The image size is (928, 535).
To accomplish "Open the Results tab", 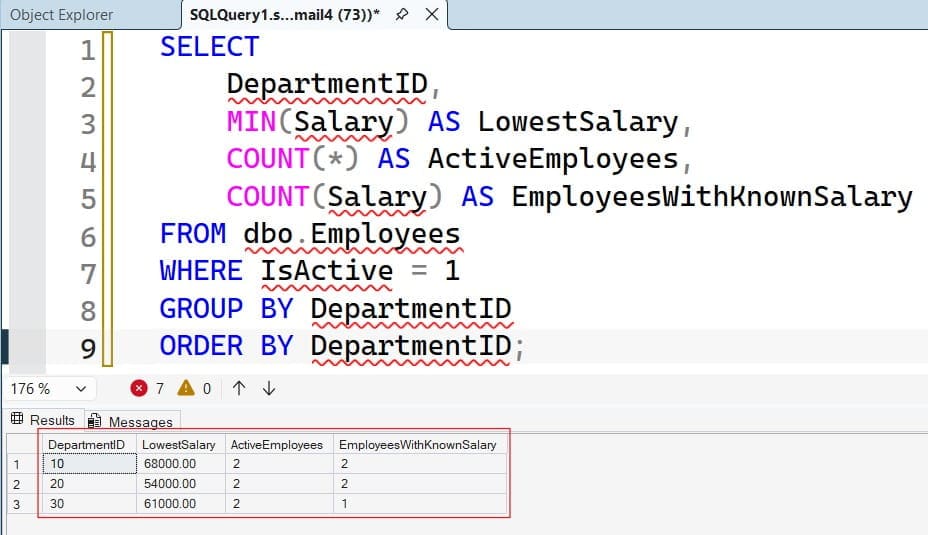I will point(43,420).
